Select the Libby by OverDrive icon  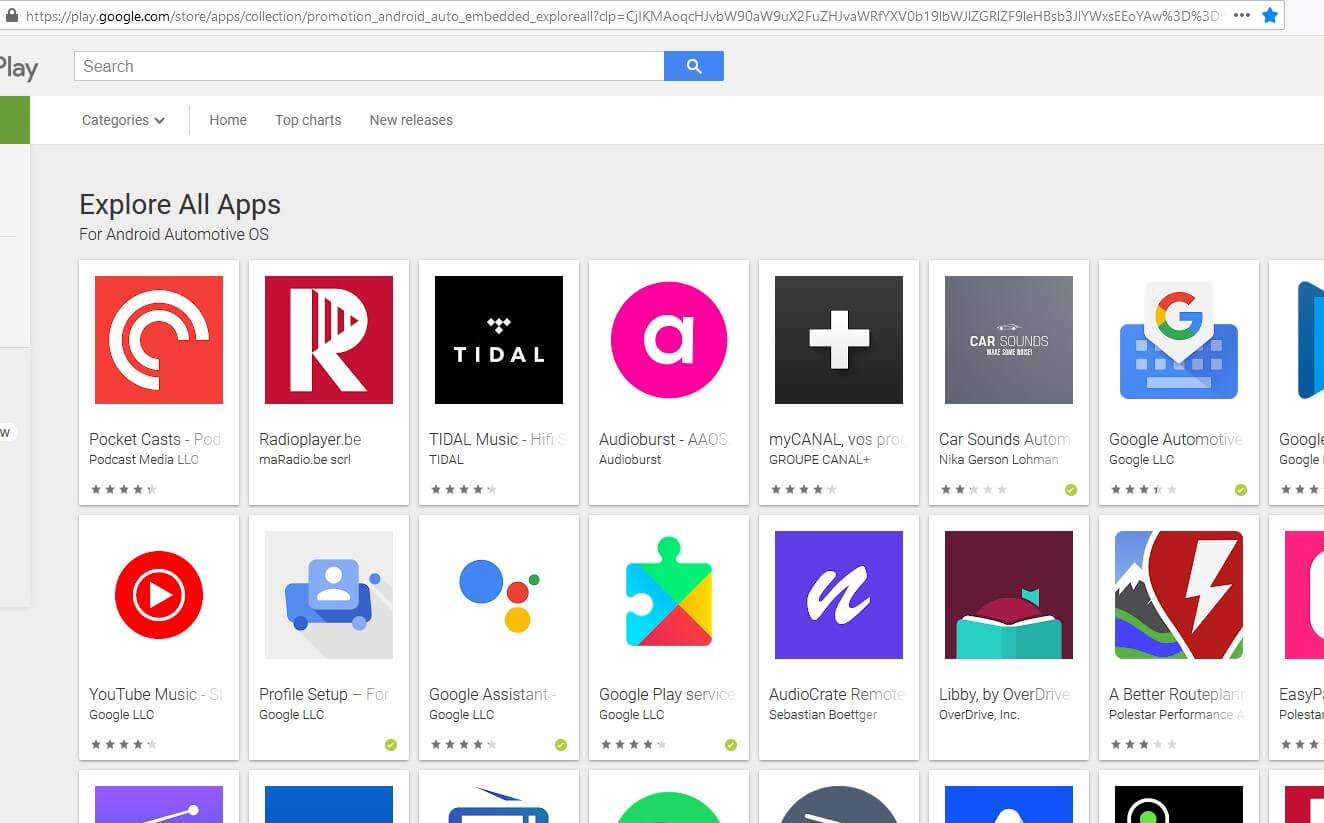tap(1009, 595)
